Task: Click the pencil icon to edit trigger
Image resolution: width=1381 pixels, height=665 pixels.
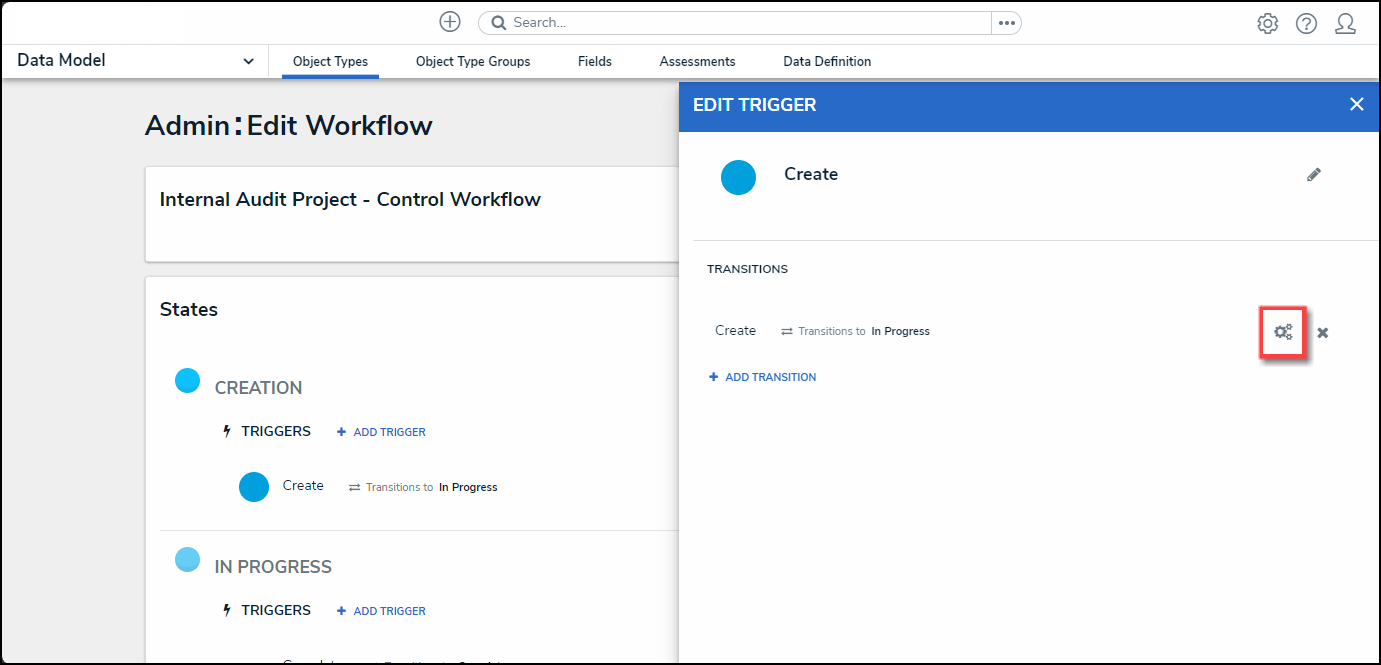Action: point(1314,175)
